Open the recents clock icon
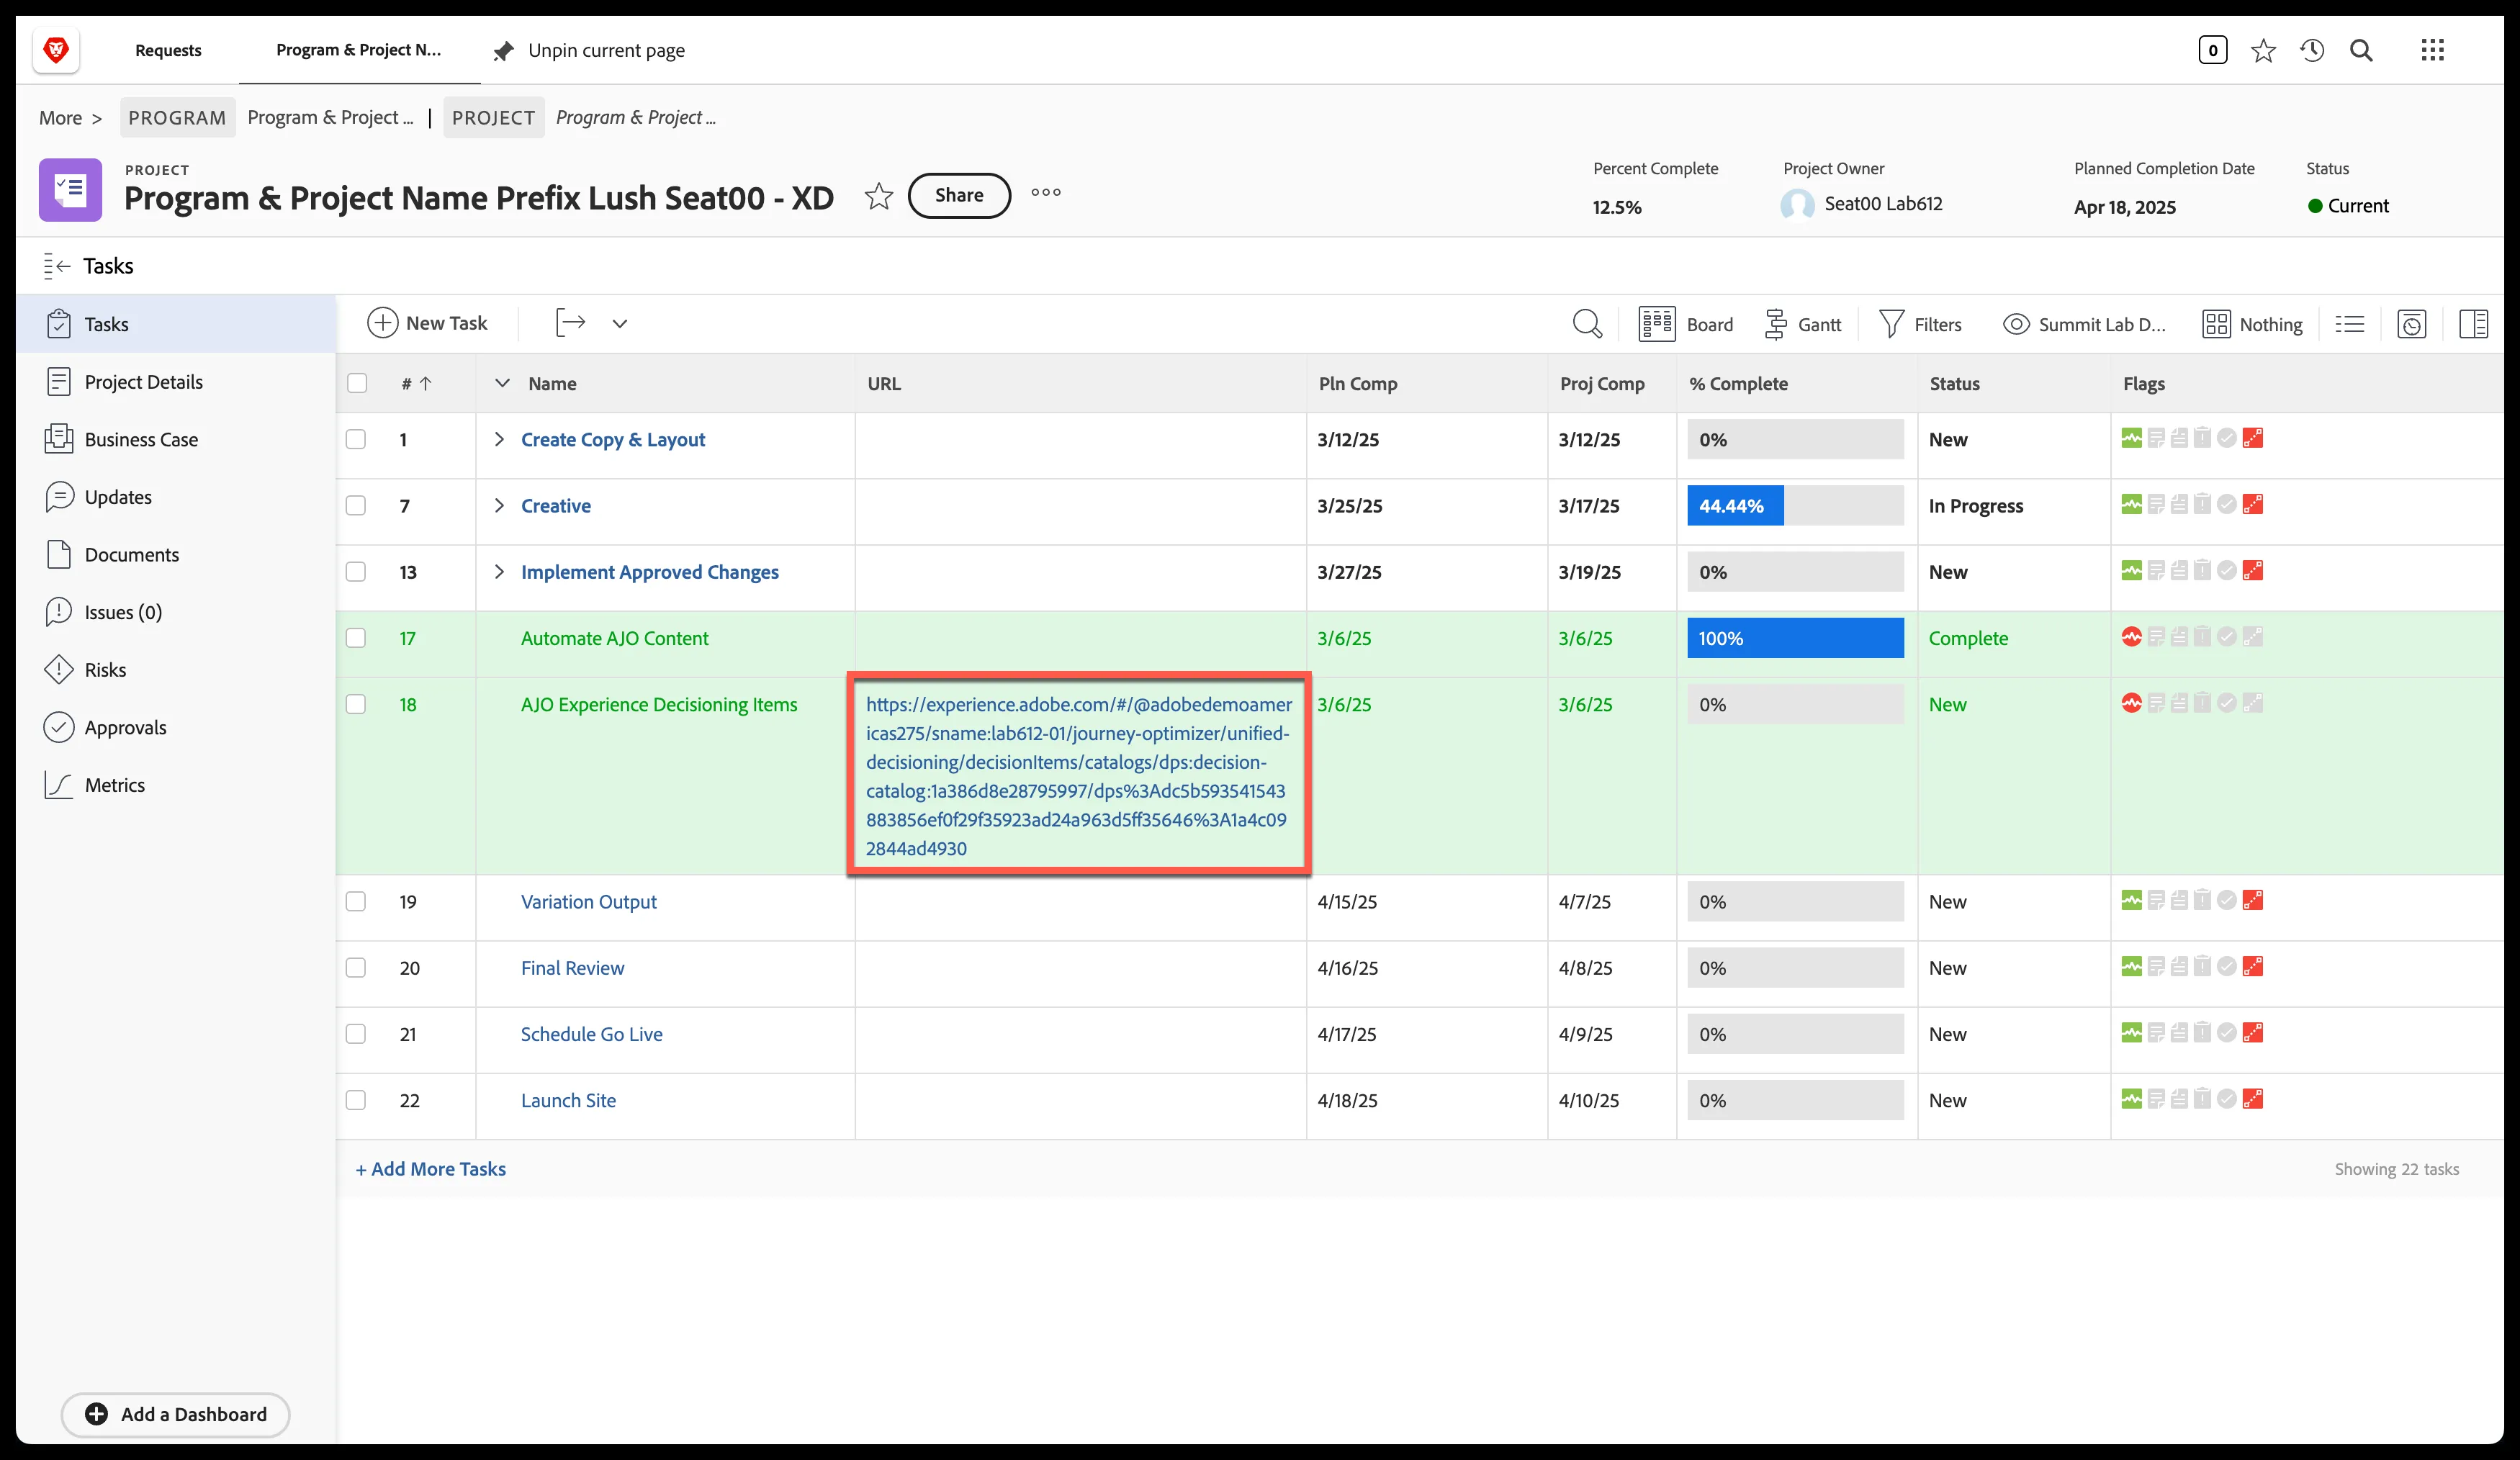 pyautogui.click(x=2311, y=50)
